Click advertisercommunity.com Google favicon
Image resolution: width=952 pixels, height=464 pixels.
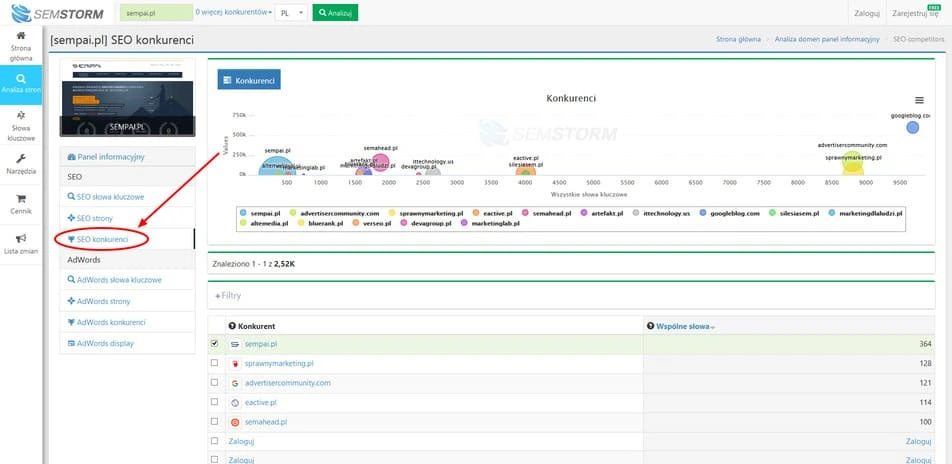(x=236, y=383)
